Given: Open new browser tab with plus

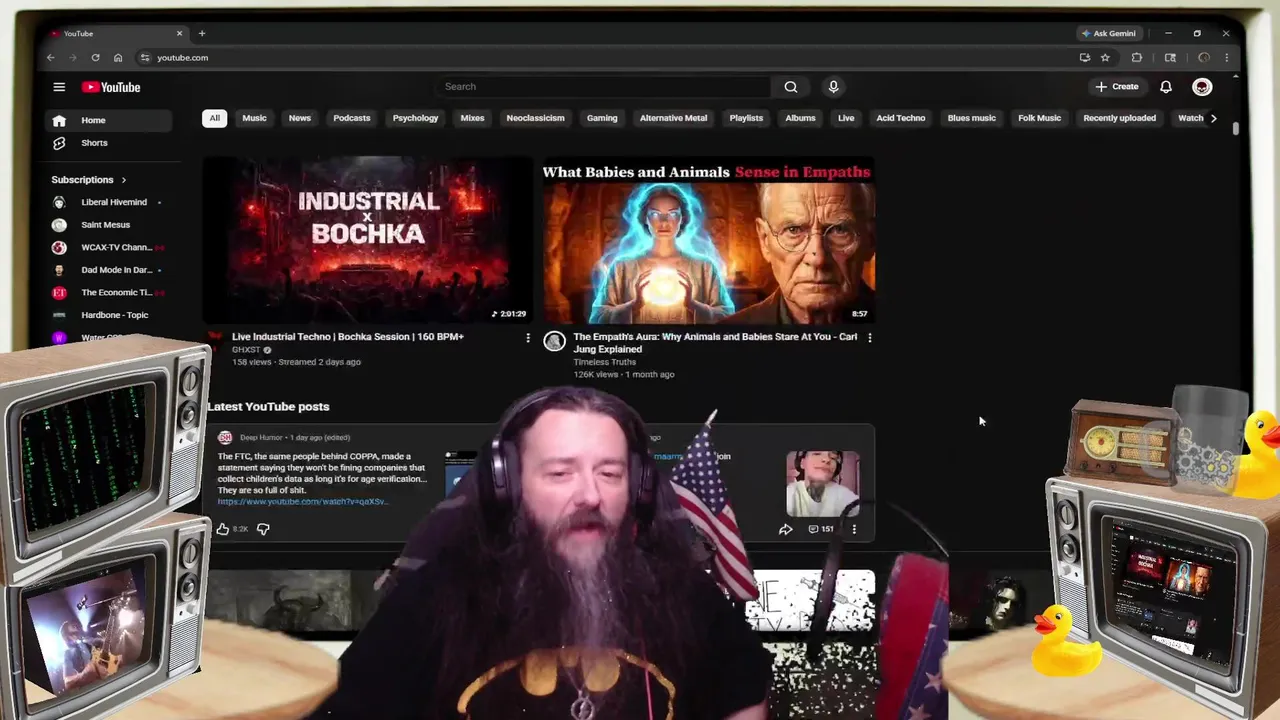Looking at the screenshot, I should (x=202, y=33).
